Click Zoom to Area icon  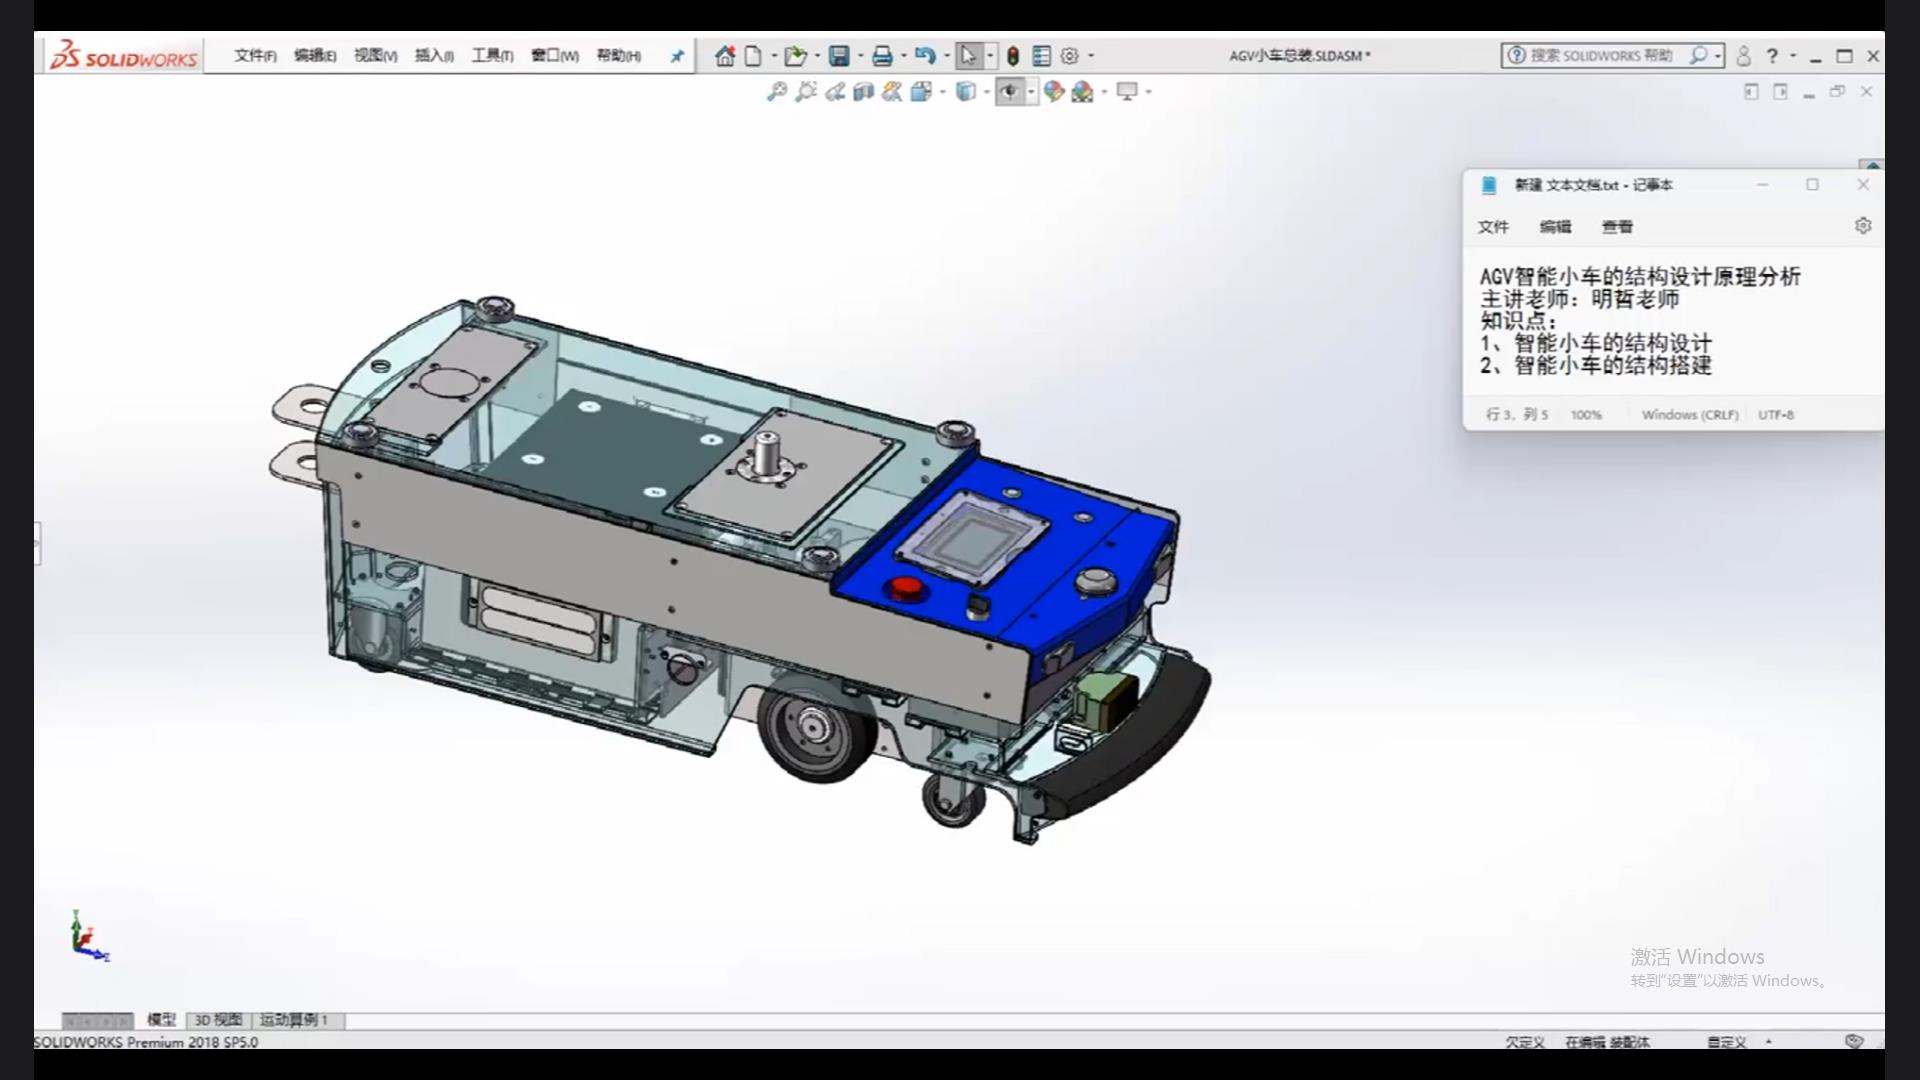point(806,92)
